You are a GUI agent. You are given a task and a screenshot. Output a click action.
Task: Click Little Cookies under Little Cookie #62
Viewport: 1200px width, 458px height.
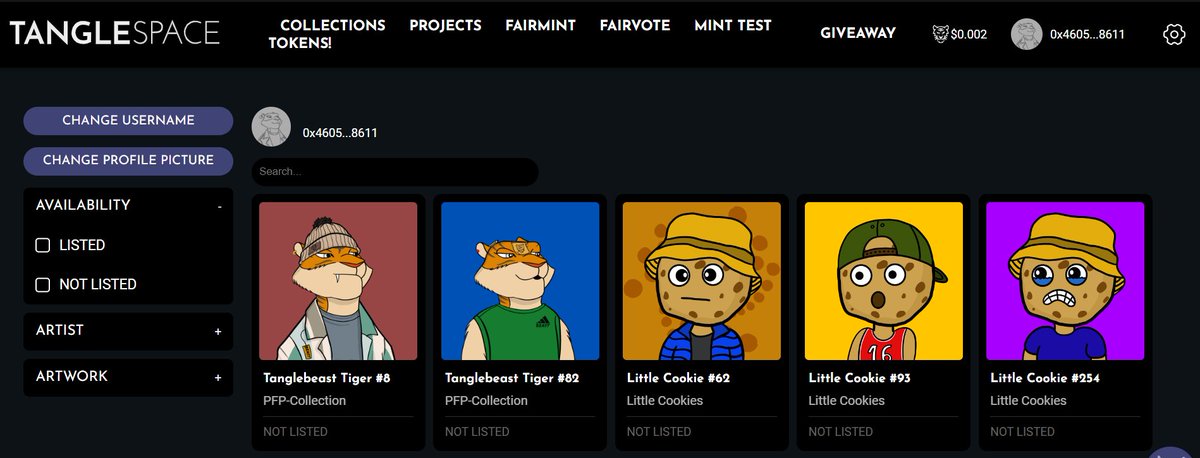[x=665, y=401]
